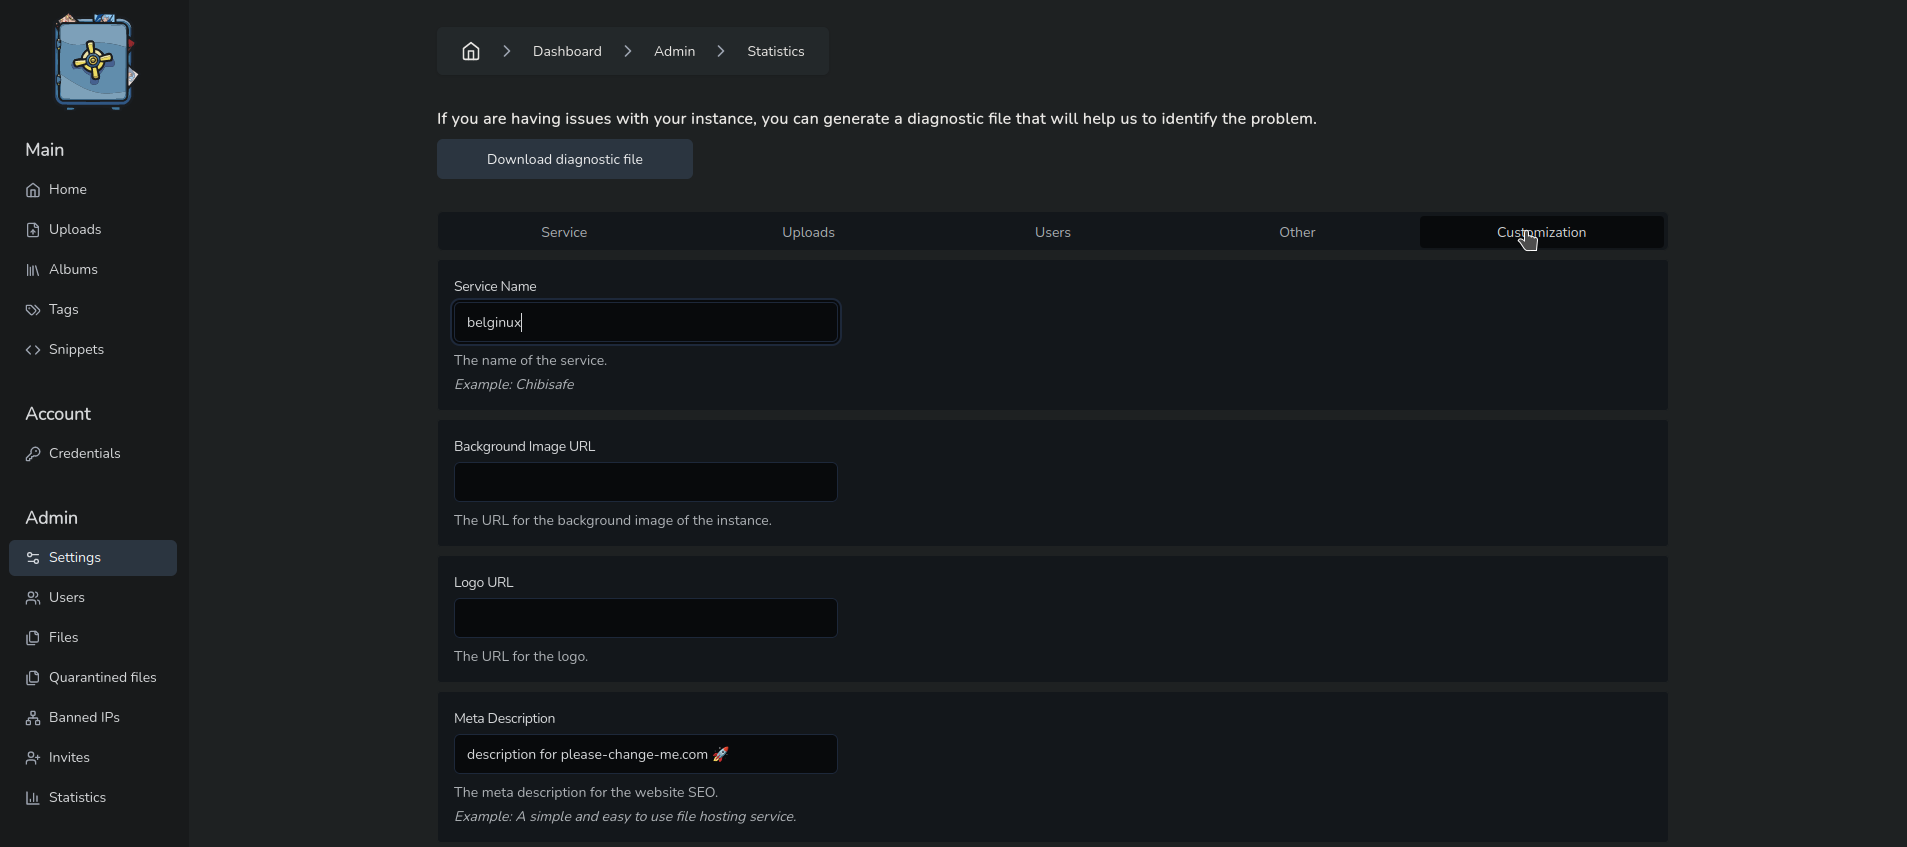Select the Users settings tab
The image size is (1907, 847).
[x=1053, y=232]
